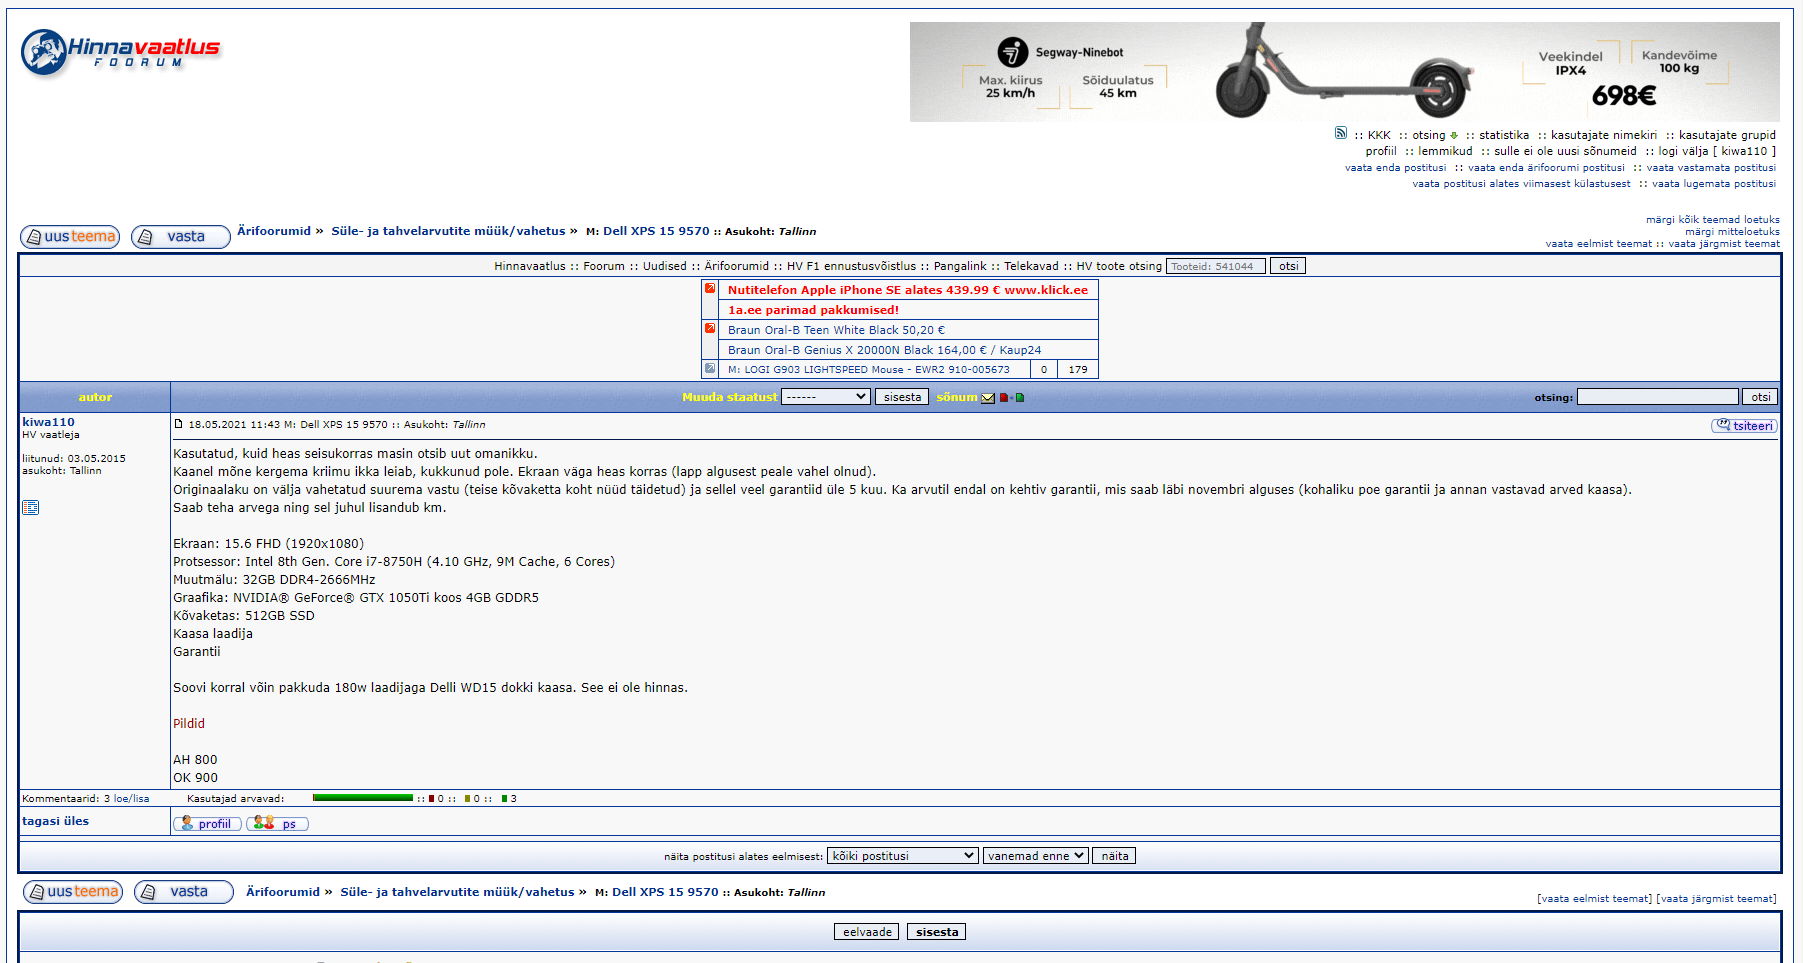Open 'Nutitelefon Apple iPhone SE alates 439.99' ad link
This screenshot has width=1803, height=963.
pyautogui.click(x=908, y=290)
